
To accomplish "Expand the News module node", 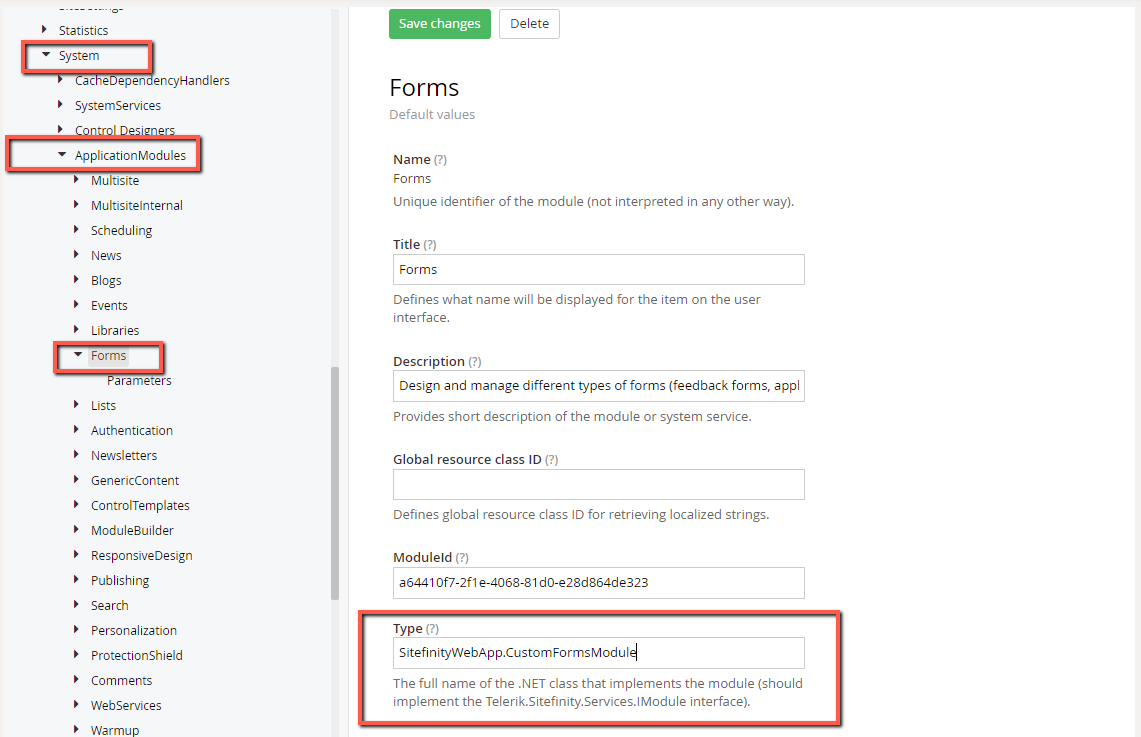I will click(76, 255).
